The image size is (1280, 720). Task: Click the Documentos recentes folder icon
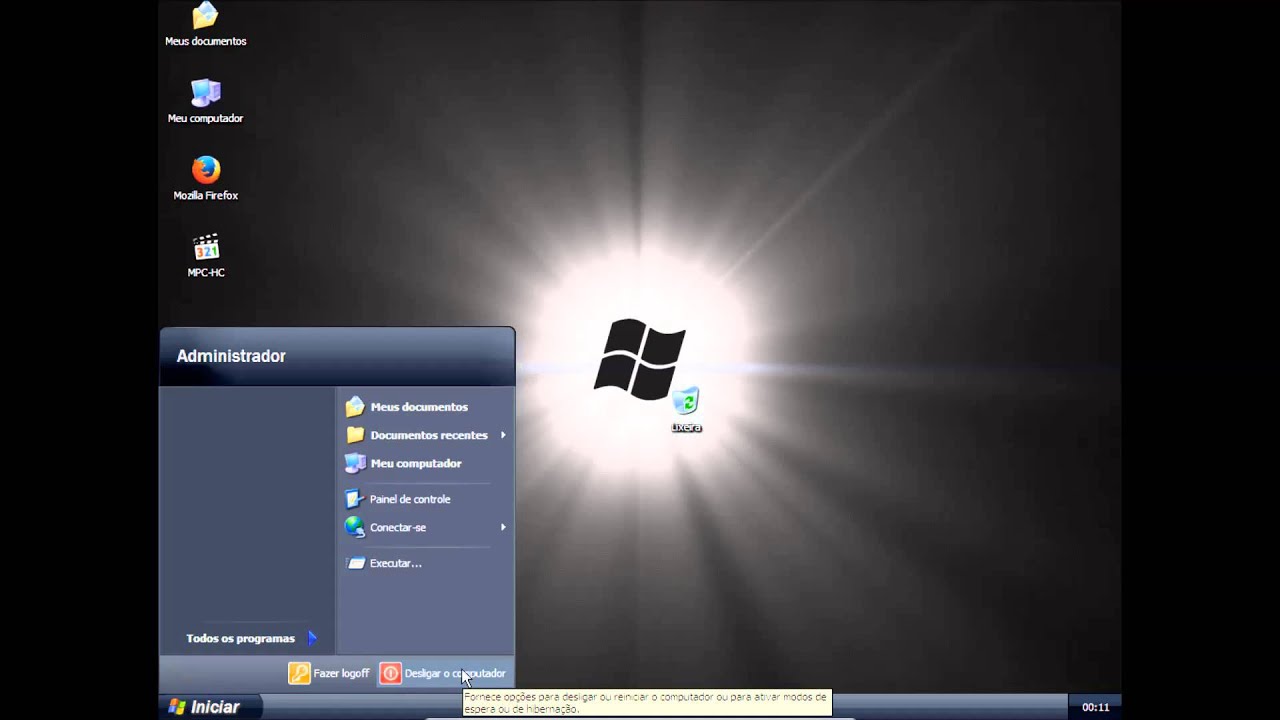click(x=355, y=435)
